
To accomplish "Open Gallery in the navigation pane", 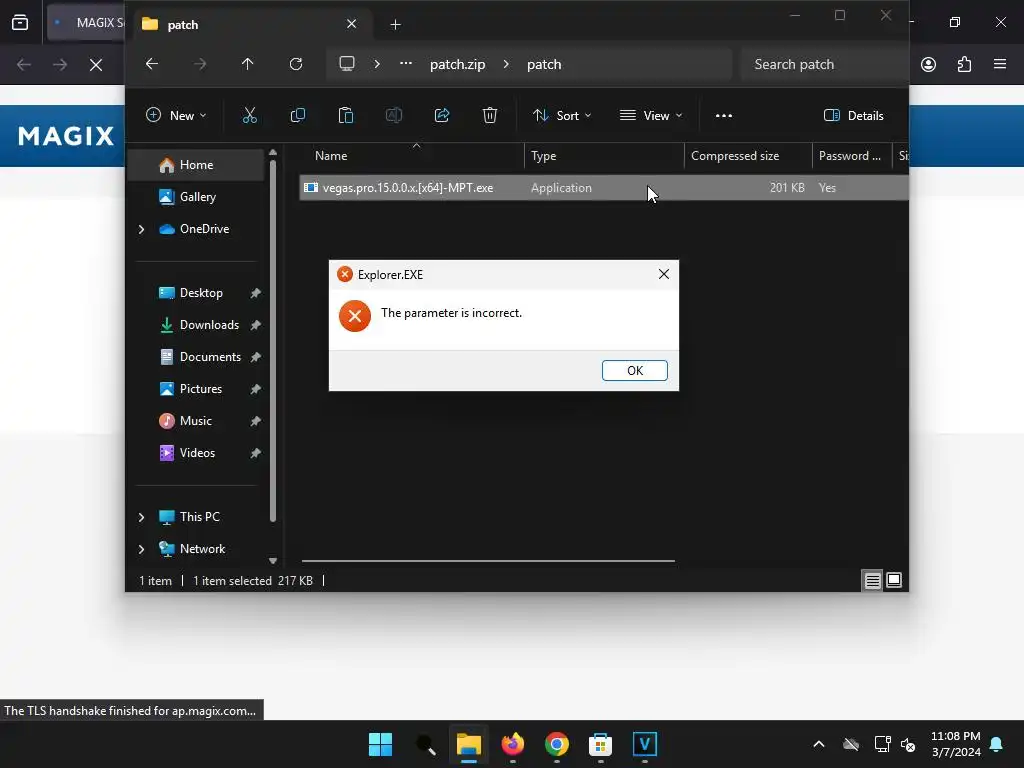I will (196, 197).
